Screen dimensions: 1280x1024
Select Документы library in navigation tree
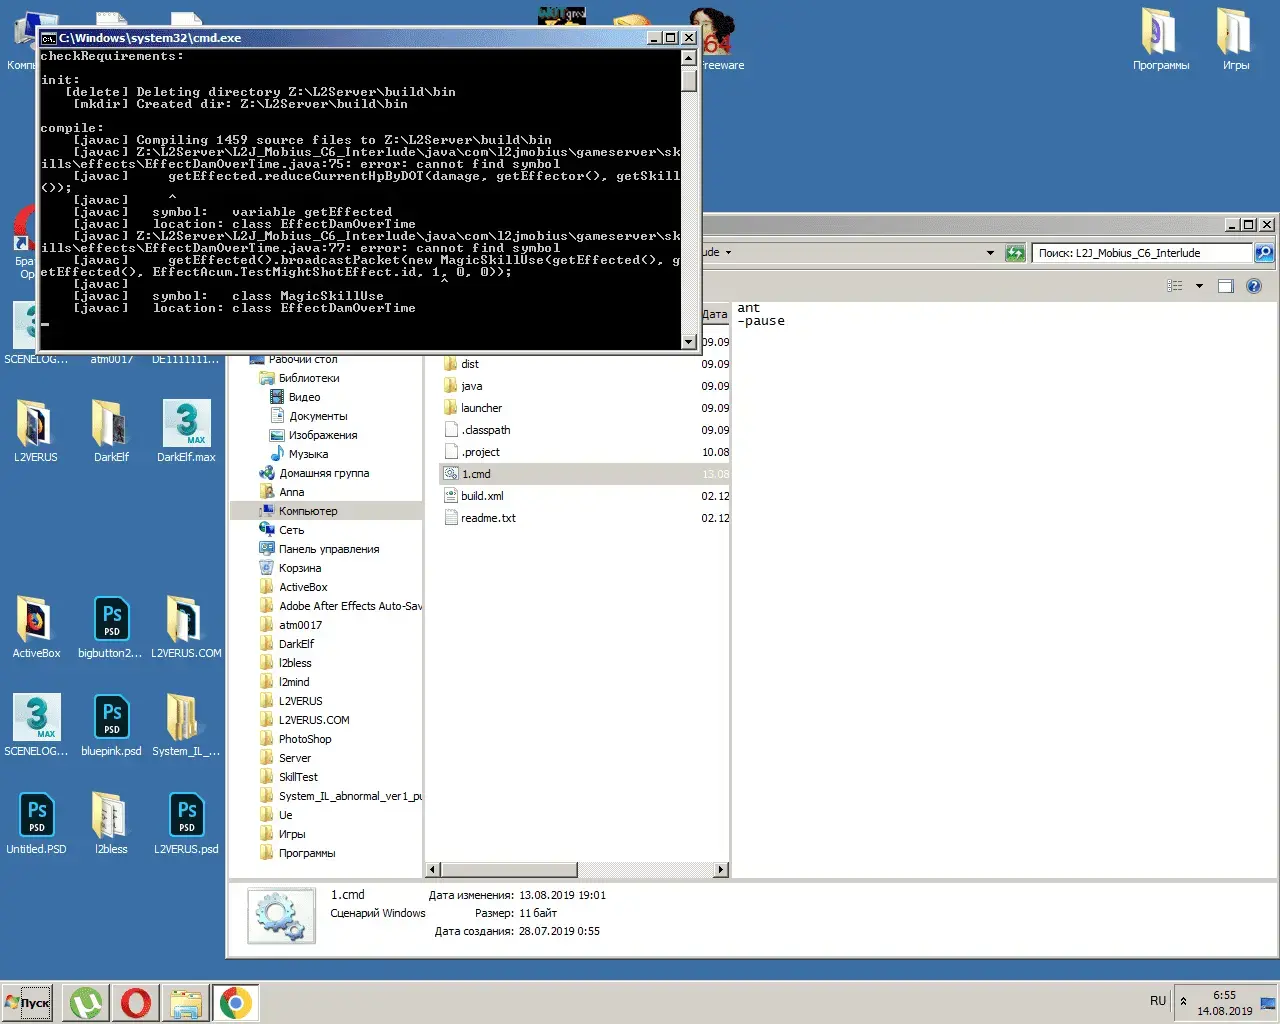coord(318,416)
